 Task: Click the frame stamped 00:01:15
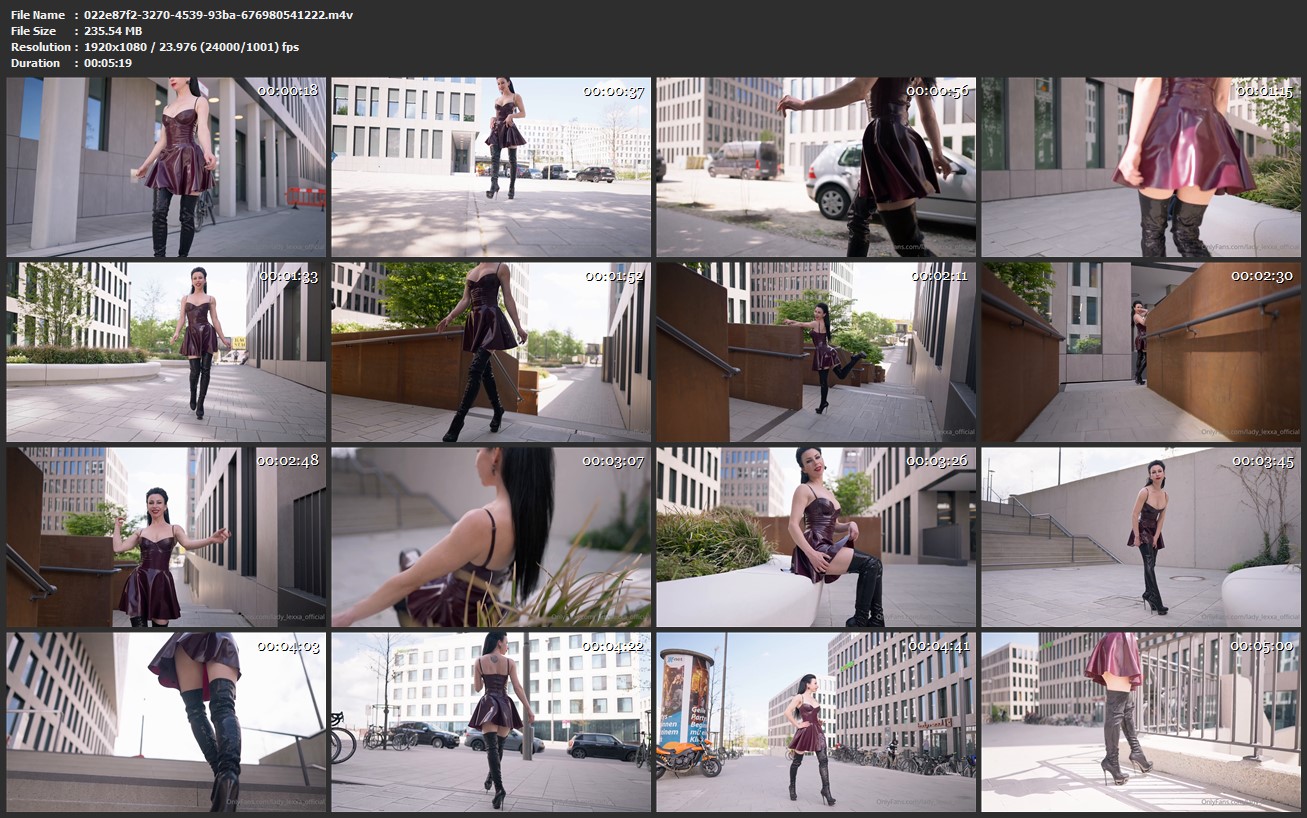pyautogui.click(x=1141, y=167)
